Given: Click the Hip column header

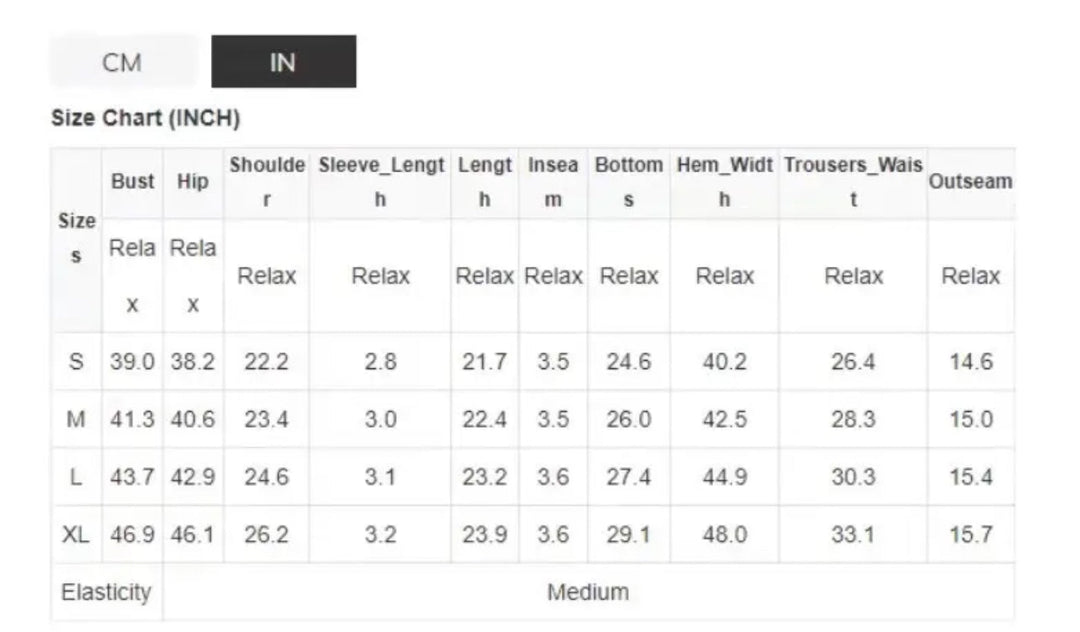Looking at the screenshot, I should [192, 182].
